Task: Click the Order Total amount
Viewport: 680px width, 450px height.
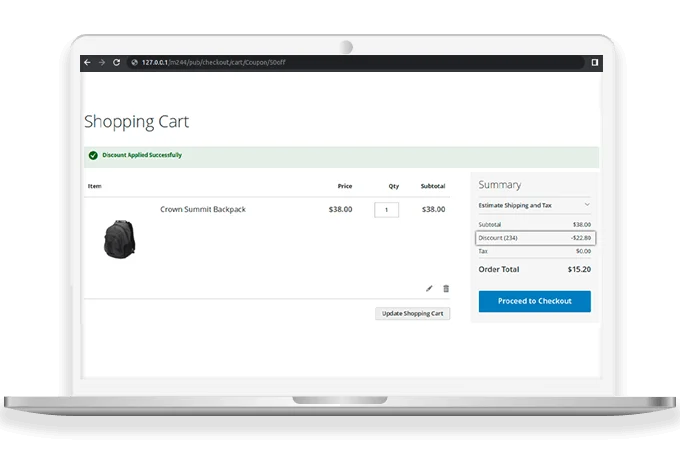Action: (578, 269)
